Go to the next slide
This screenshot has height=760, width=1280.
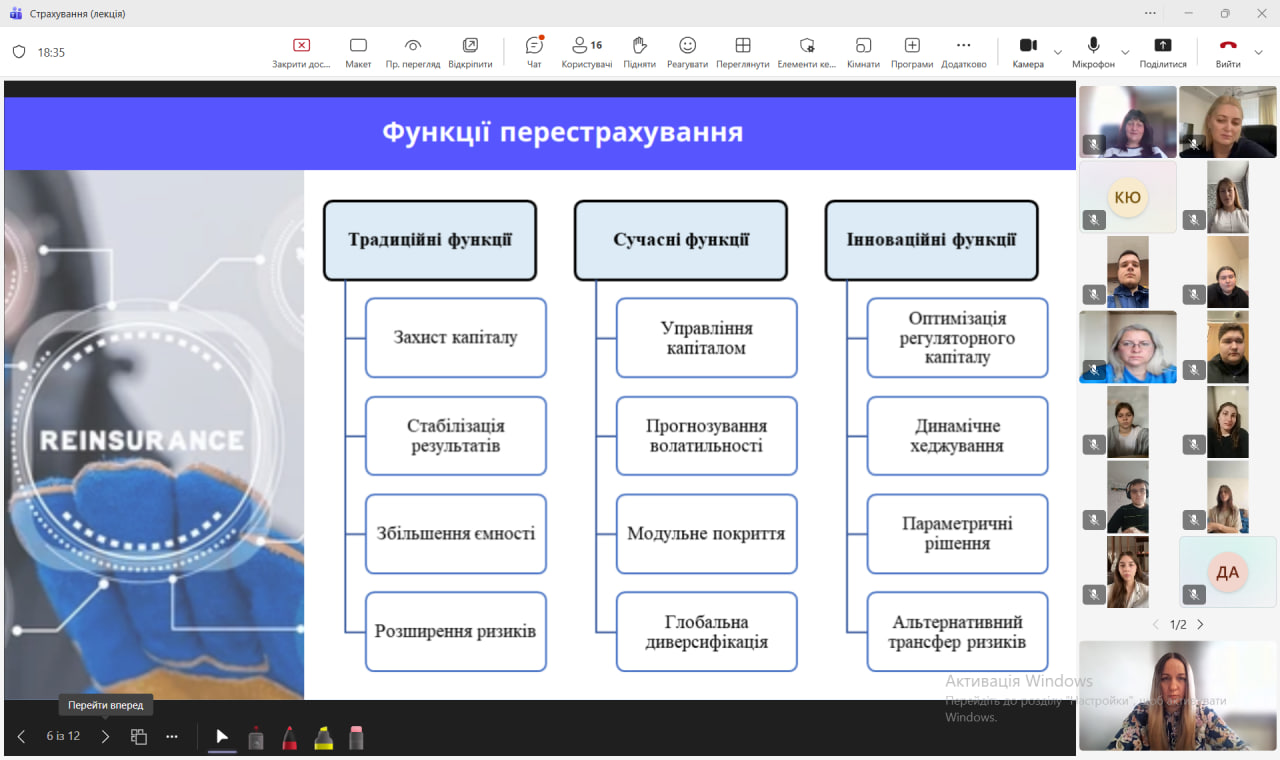click(x=105, y=737)
